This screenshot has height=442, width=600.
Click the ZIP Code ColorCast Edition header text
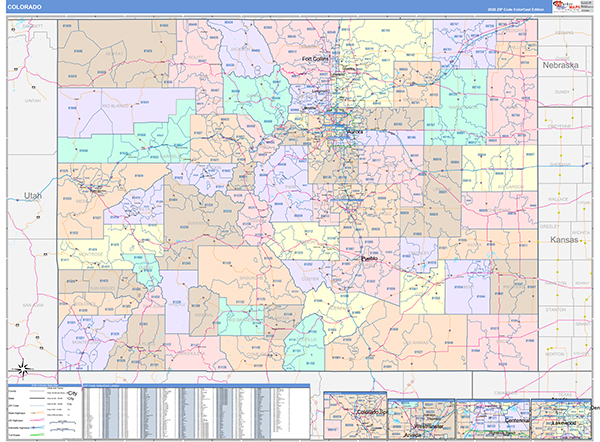coord(515,10)
